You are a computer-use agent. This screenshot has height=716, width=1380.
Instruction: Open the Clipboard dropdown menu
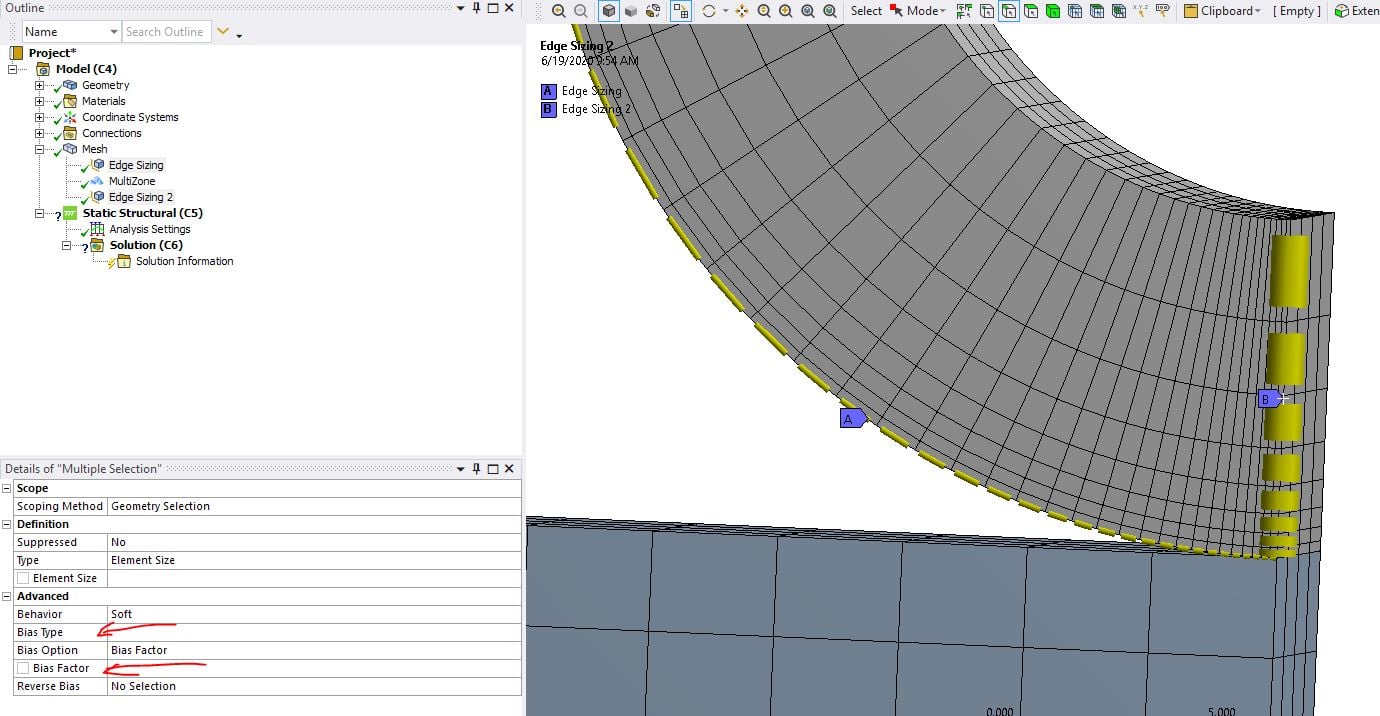(x=1224, y=11)
